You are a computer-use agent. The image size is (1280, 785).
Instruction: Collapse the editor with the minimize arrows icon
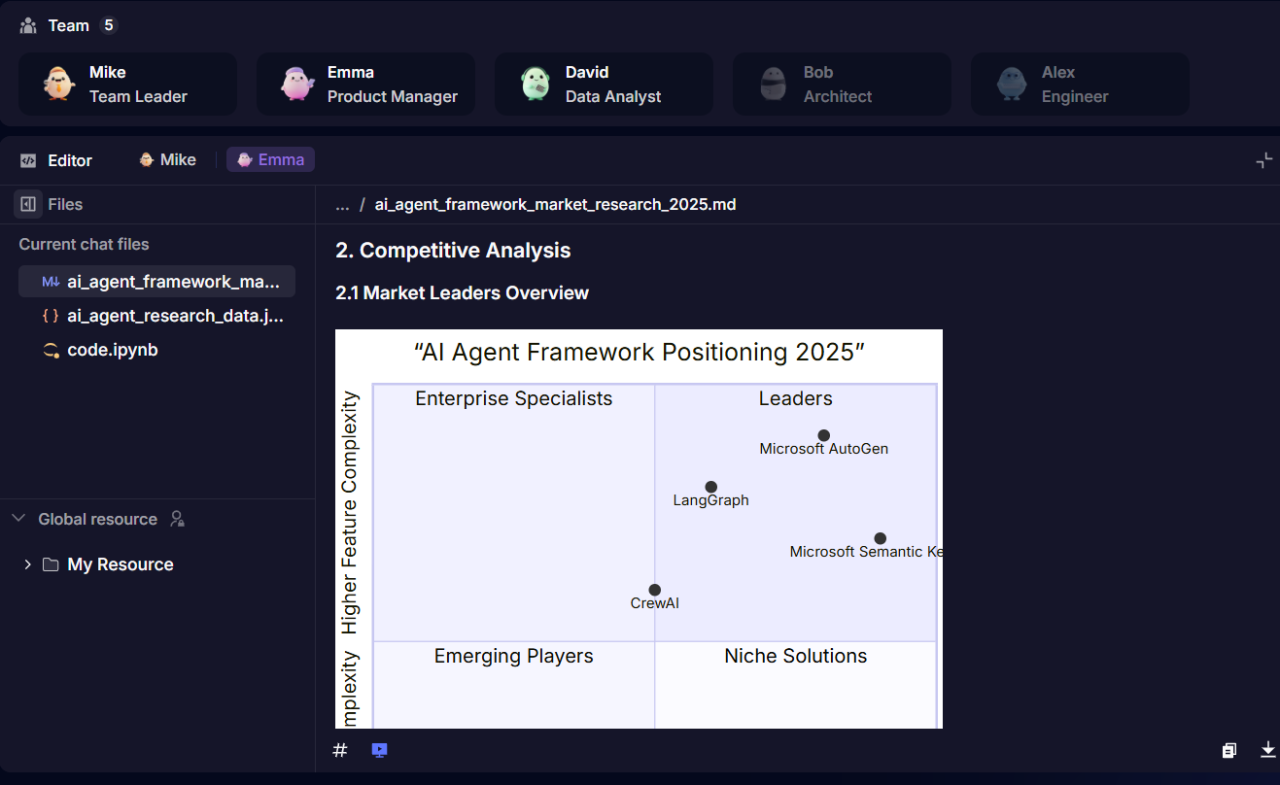click(1264, 160)
